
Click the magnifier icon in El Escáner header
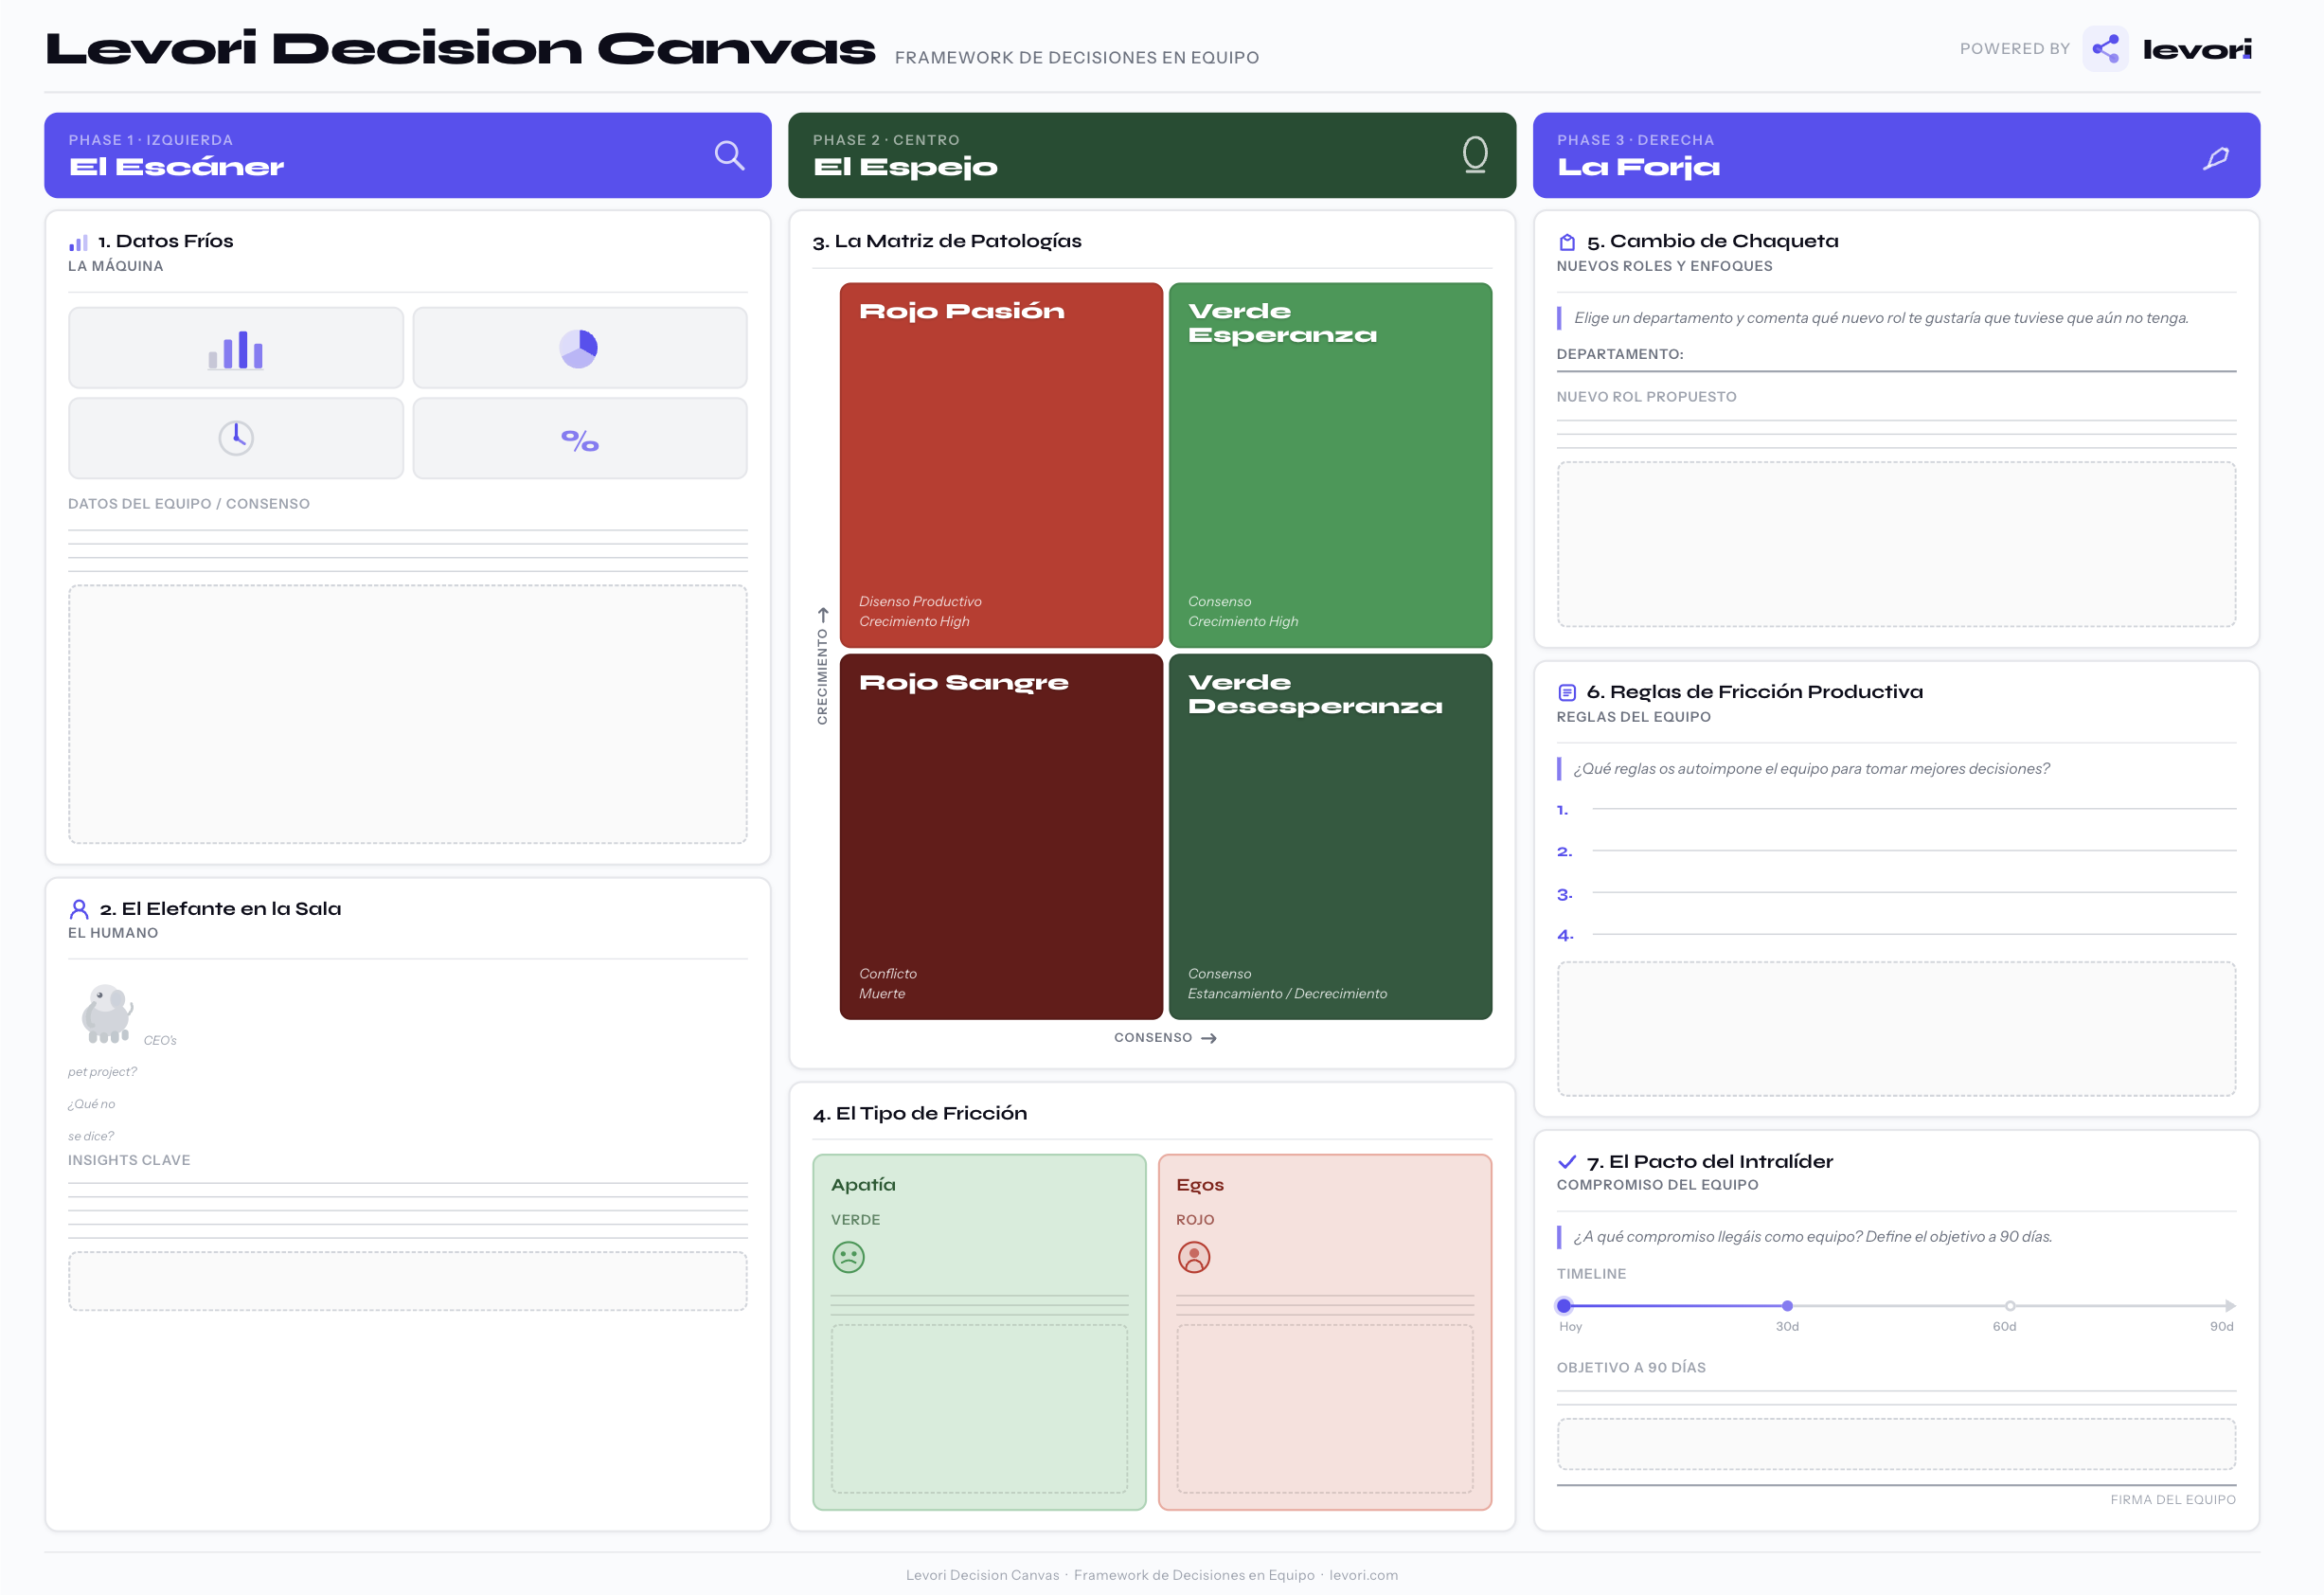point(729,155)
